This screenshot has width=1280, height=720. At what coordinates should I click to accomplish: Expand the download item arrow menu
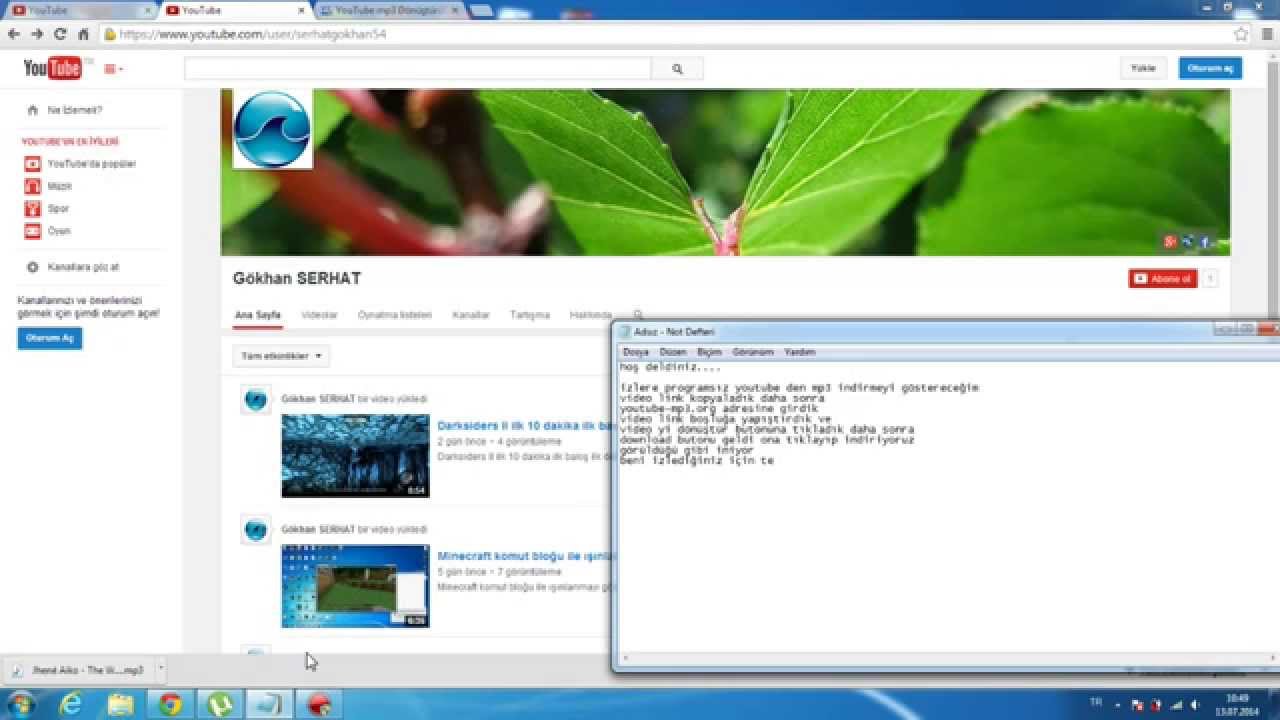click(x=160, y=670)
